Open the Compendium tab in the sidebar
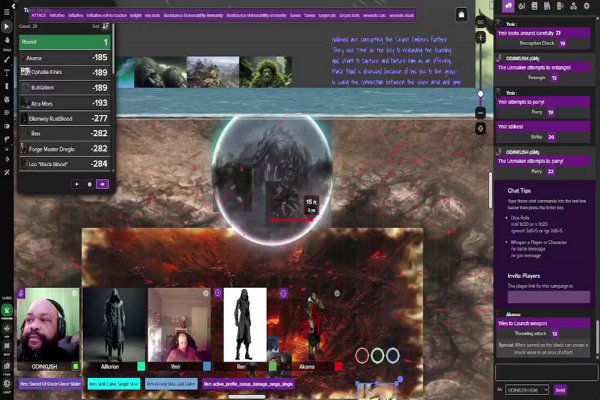 tap(547, 6)
